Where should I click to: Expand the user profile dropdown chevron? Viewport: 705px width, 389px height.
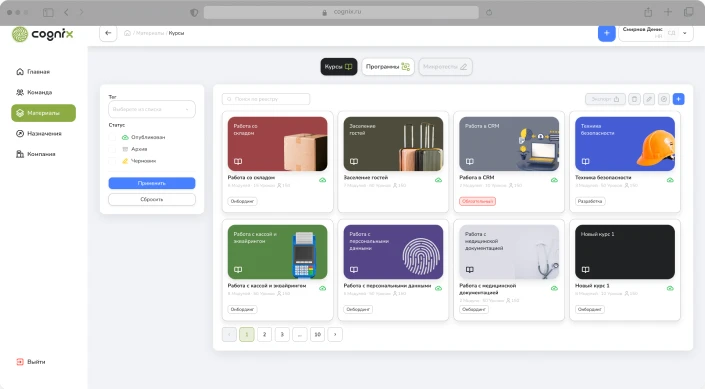tap(685, 33)
